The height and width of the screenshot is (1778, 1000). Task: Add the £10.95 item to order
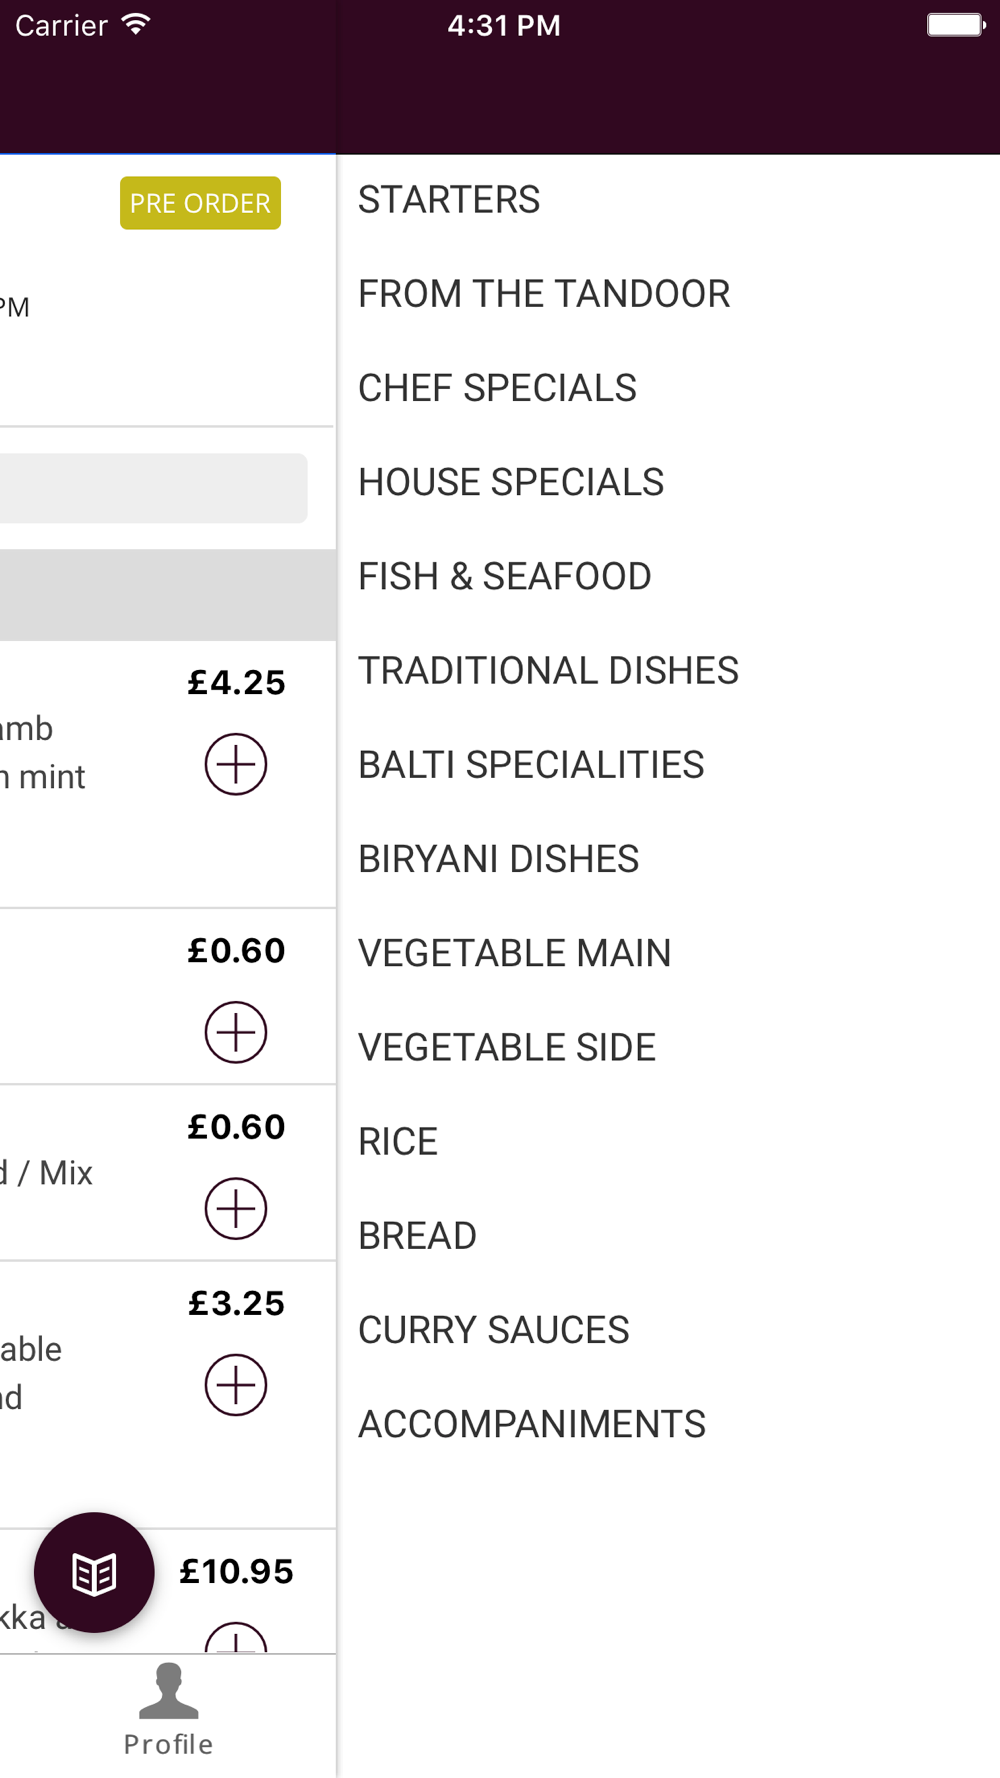[236, 1640]
